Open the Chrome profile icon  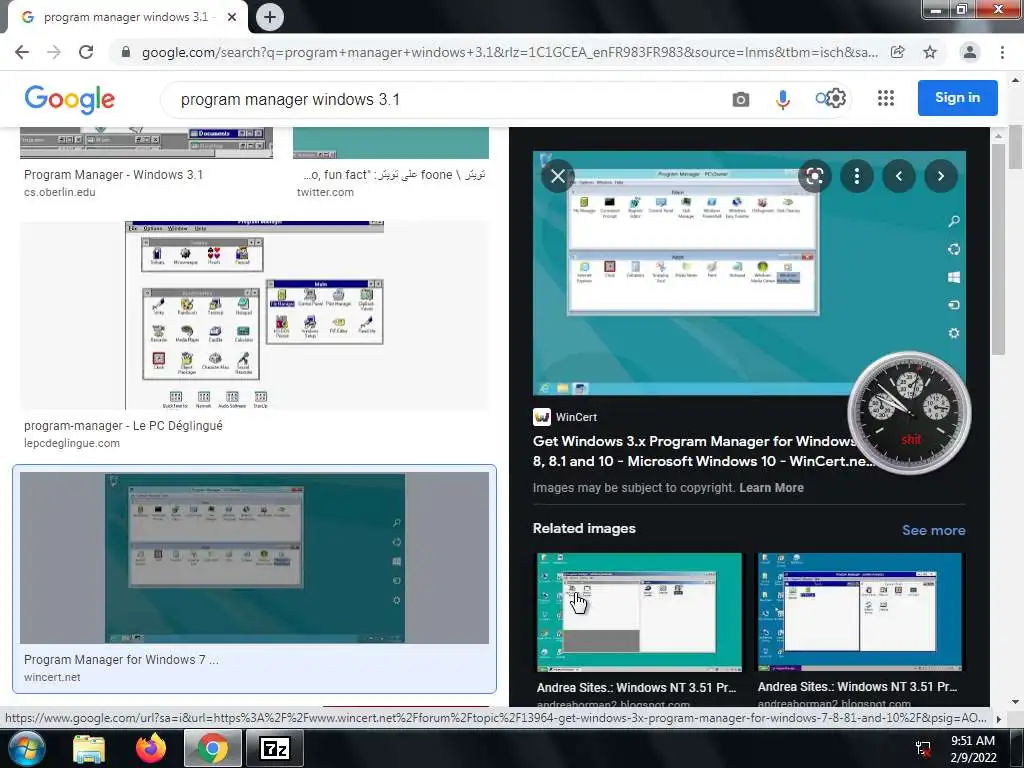pos(970,52)
